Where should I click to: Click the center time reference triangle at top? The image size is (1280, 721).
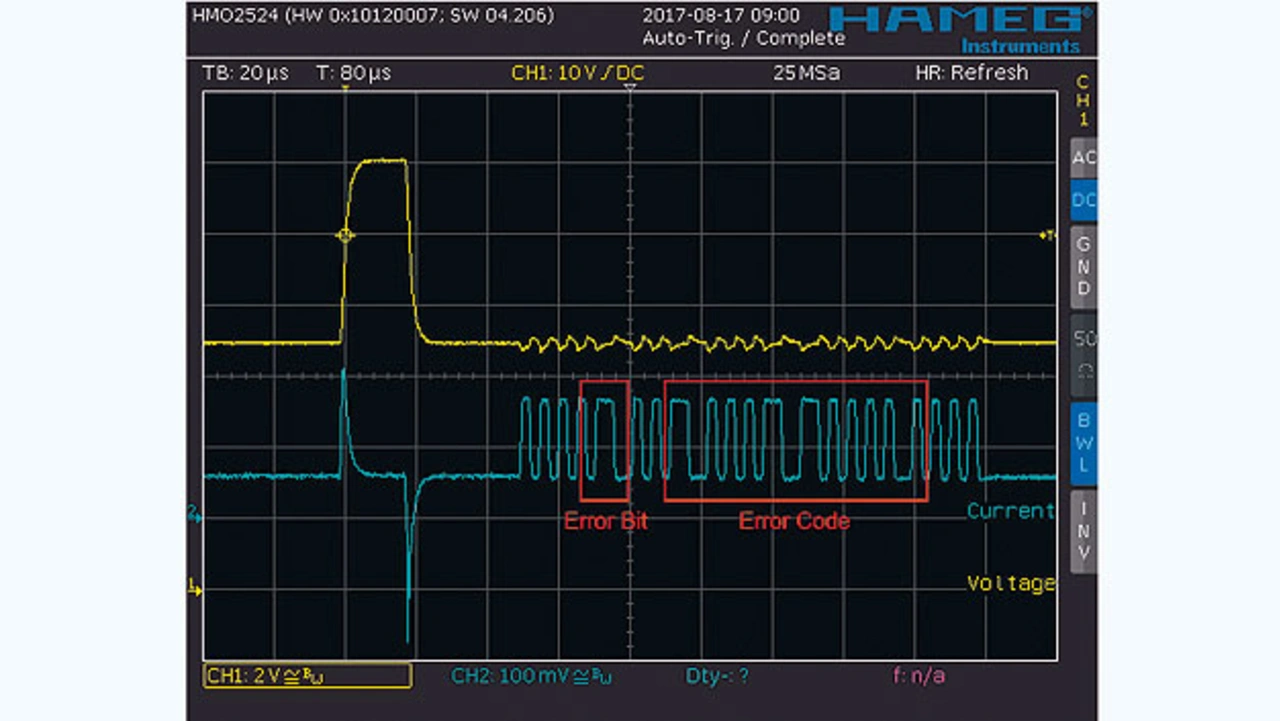(x=630, y=91)
